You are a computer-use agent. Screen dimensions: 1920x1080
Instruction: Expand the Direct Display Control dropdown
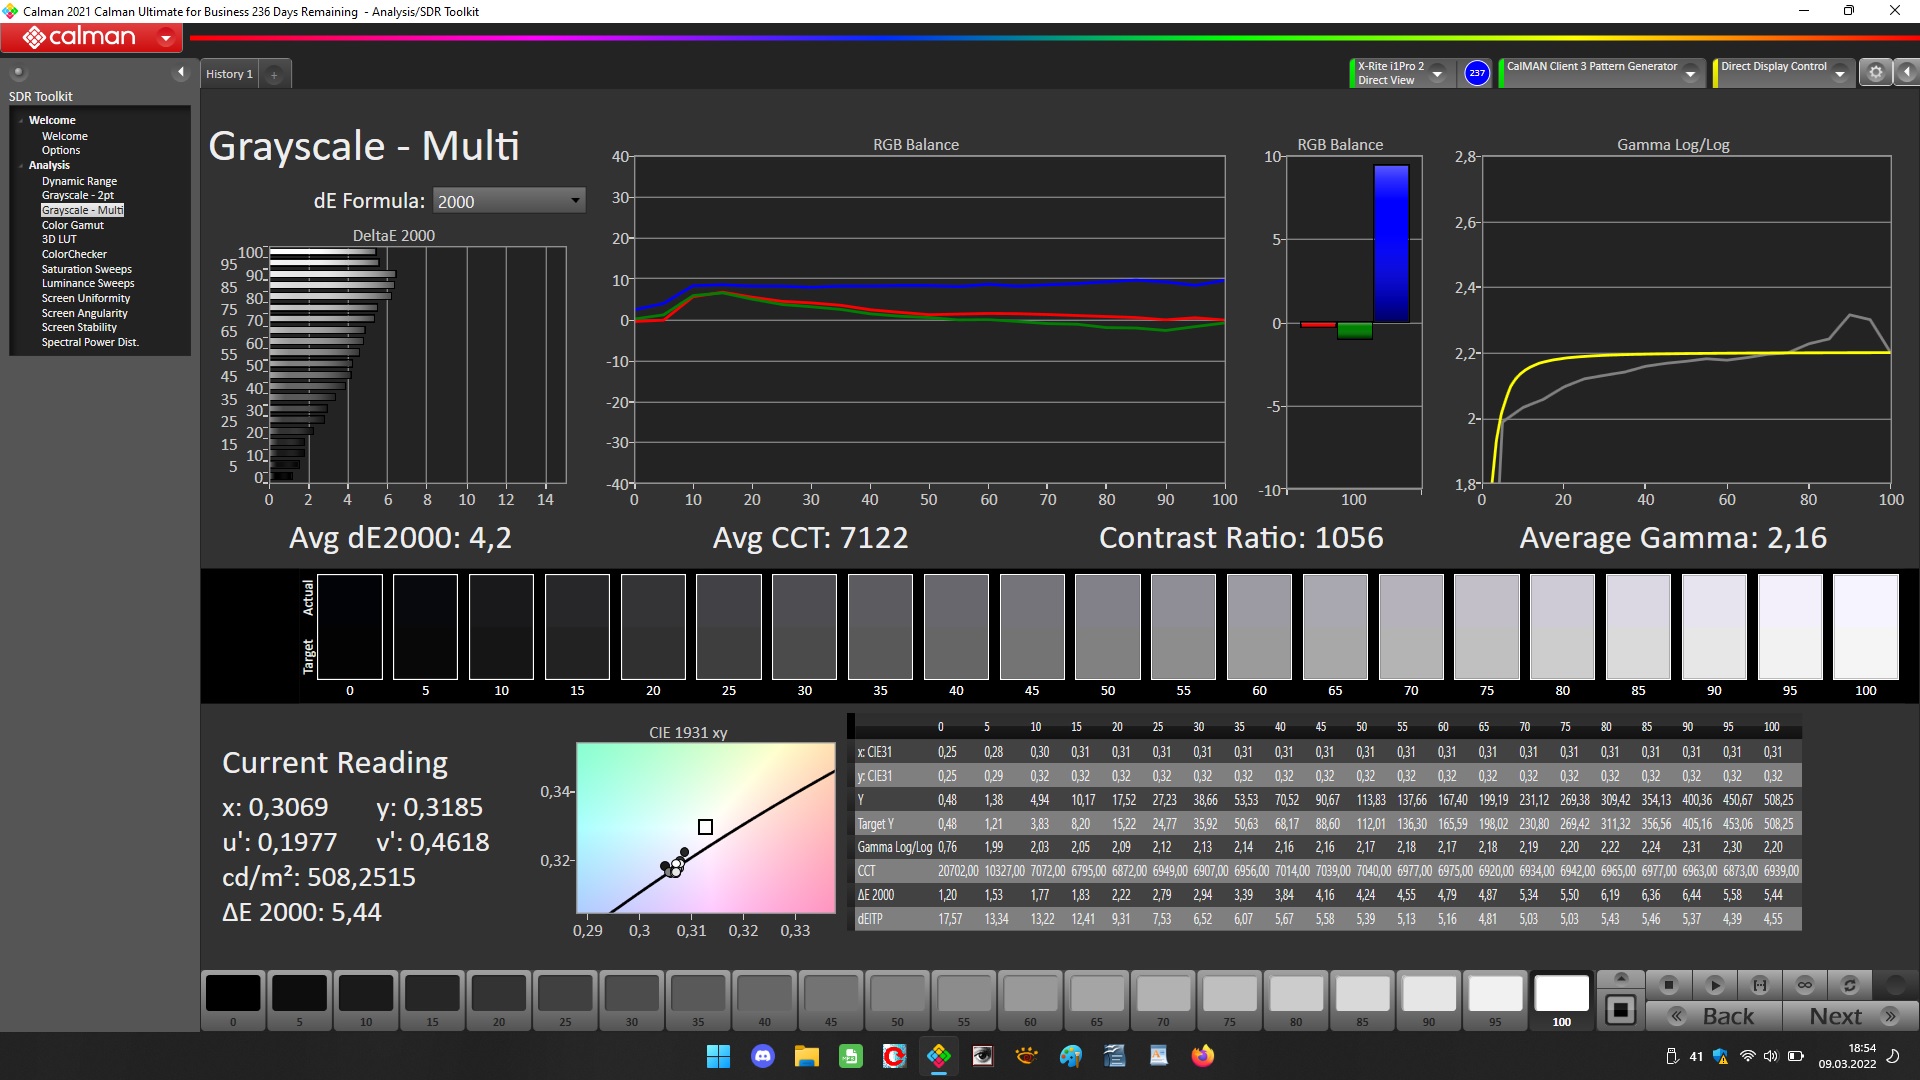tap(1839, 74)
